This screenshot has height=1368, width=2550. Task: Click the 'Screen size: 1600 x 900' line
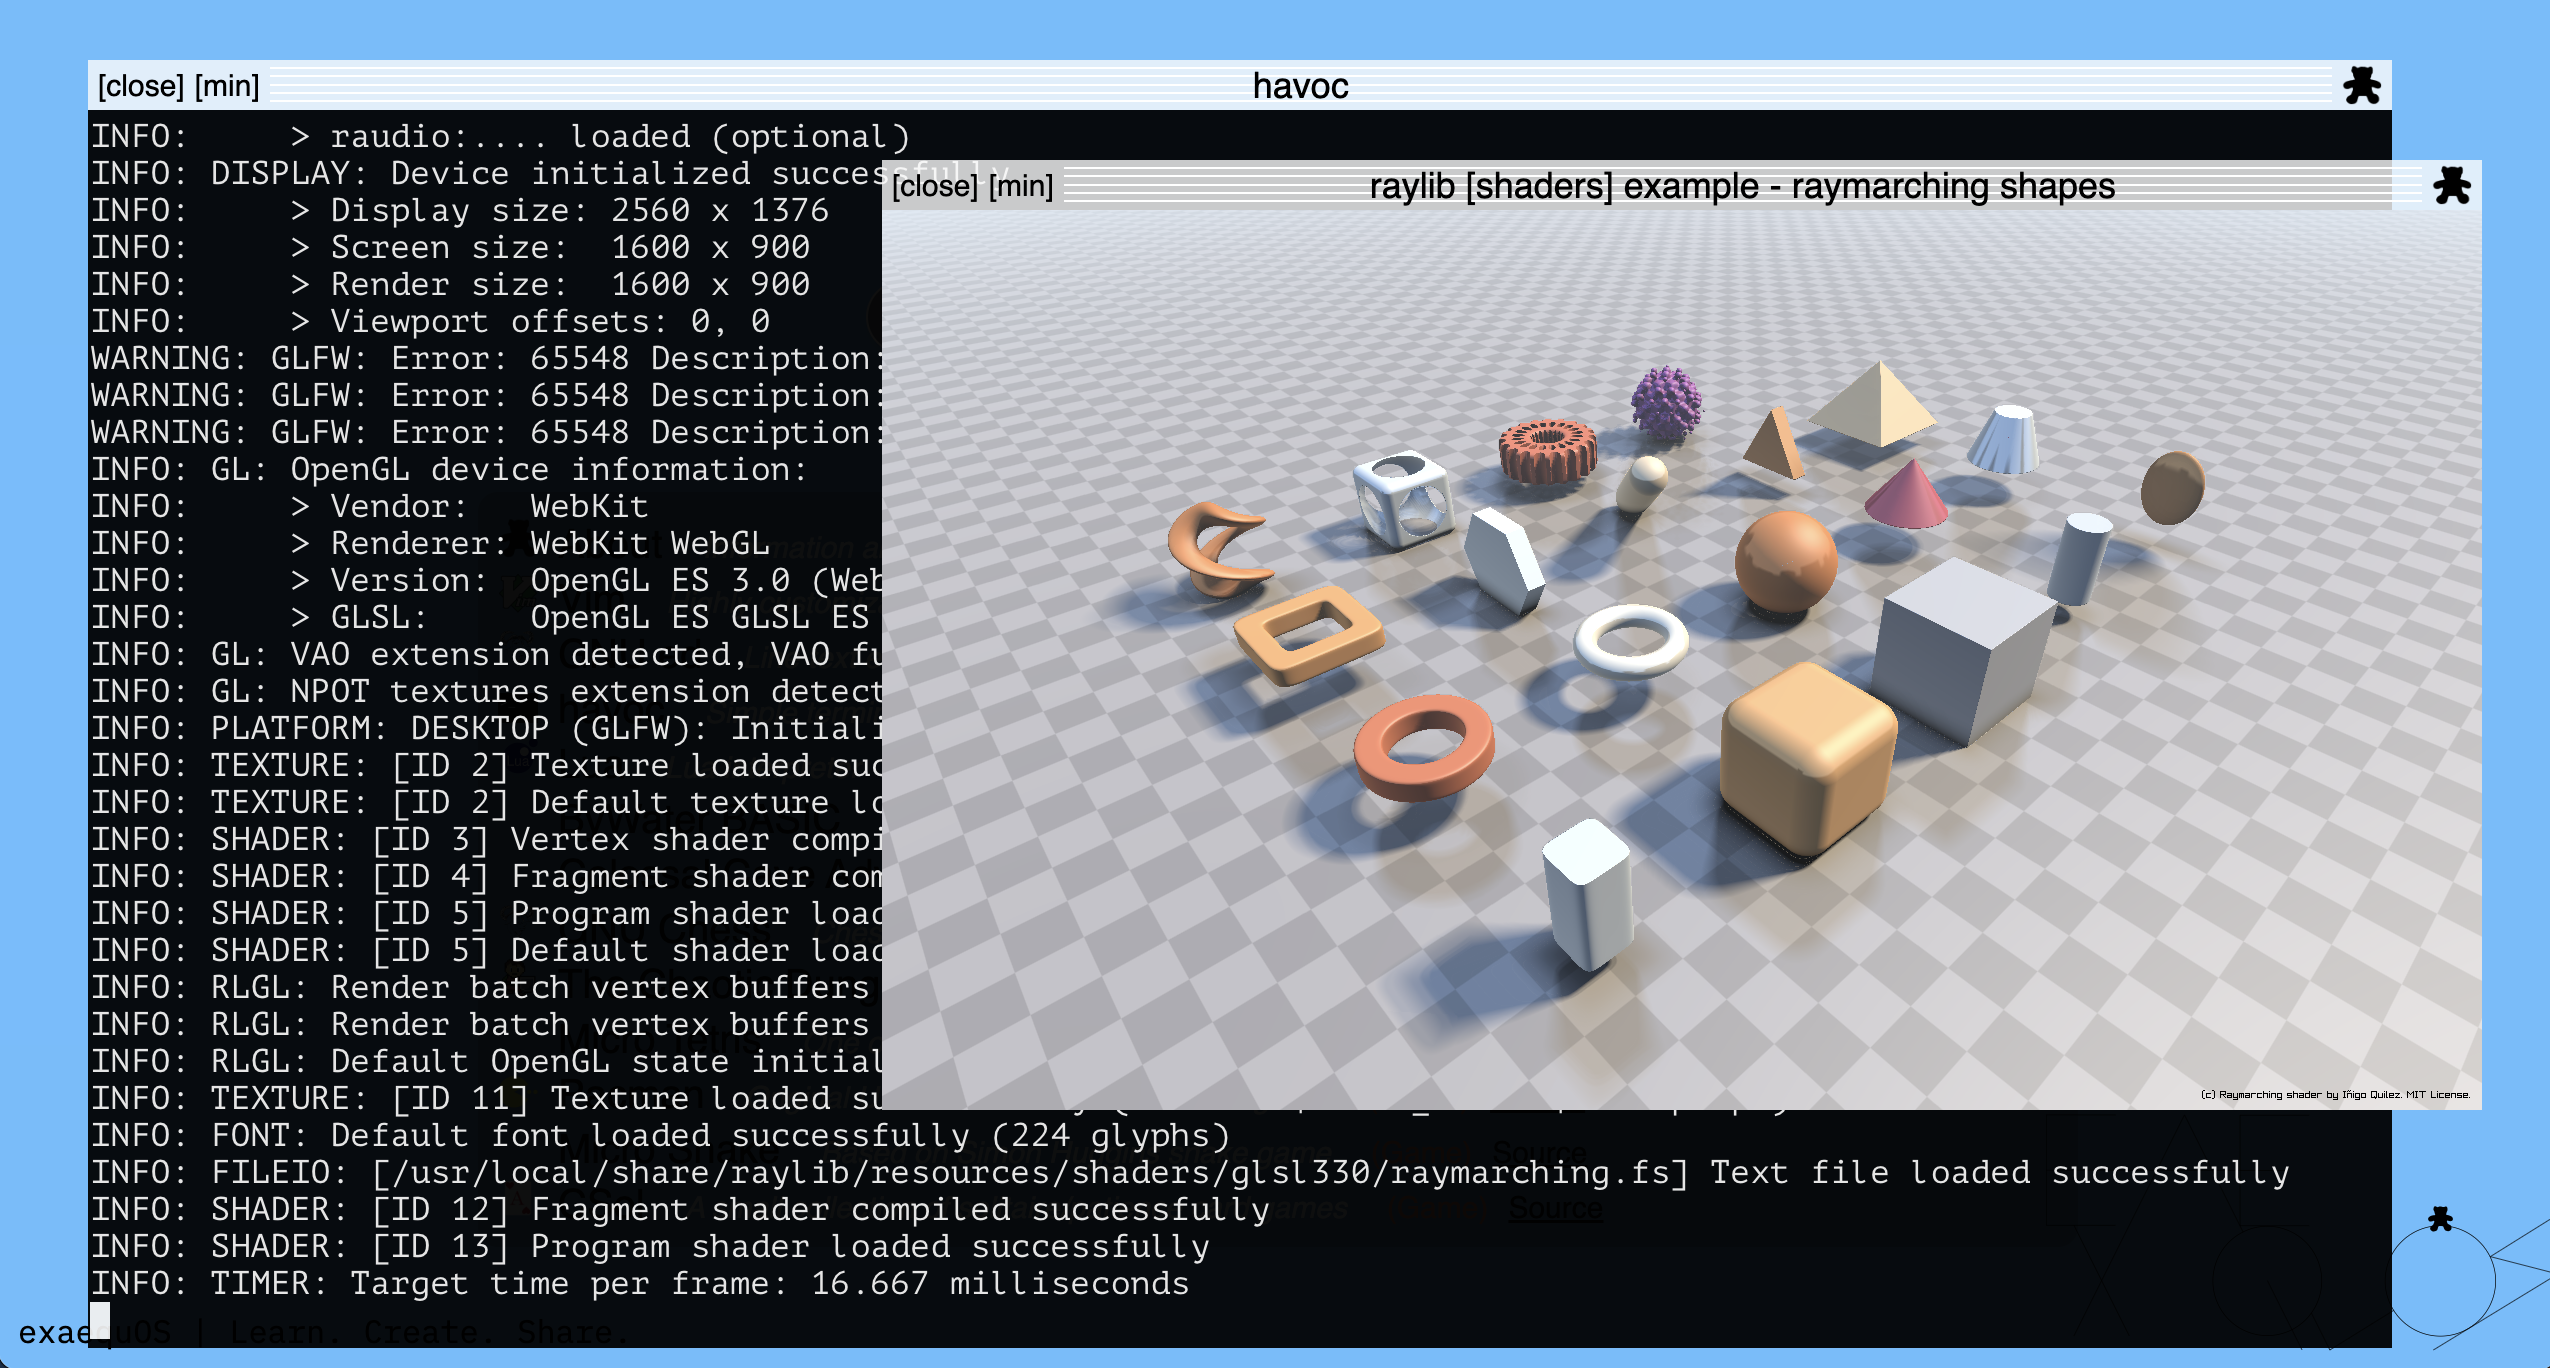(x=450, y=247)
